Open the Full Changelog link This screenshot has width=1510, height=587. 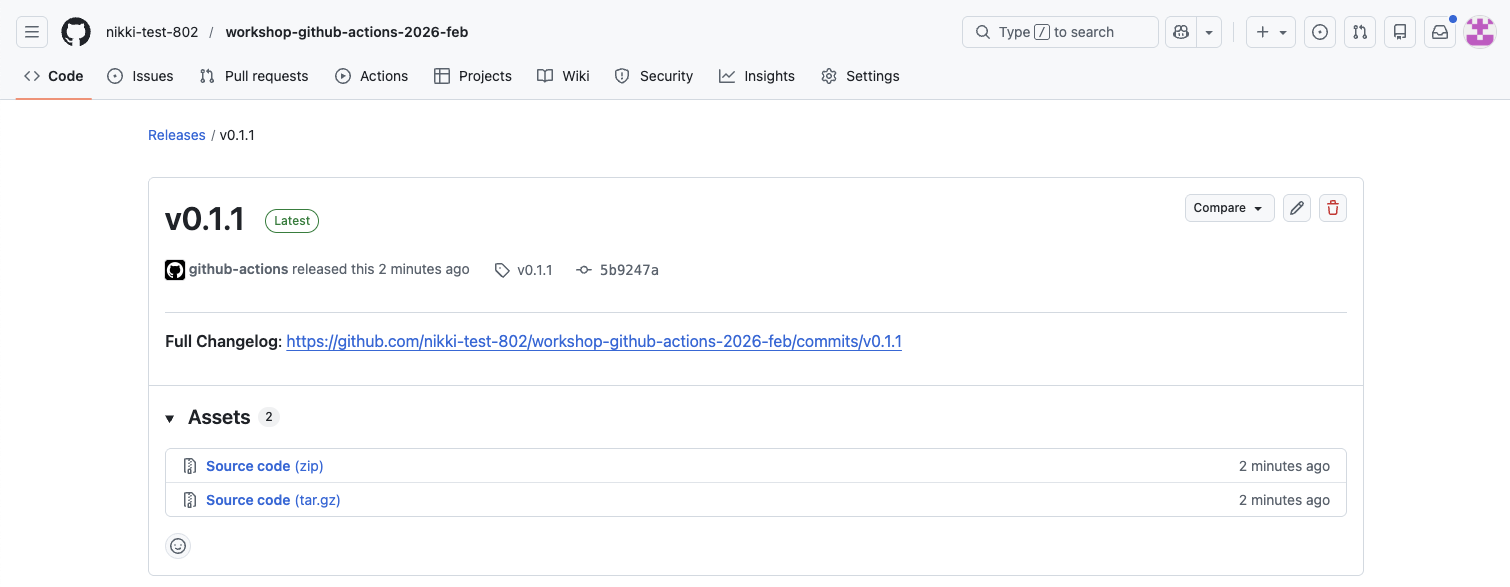(593, 341)
